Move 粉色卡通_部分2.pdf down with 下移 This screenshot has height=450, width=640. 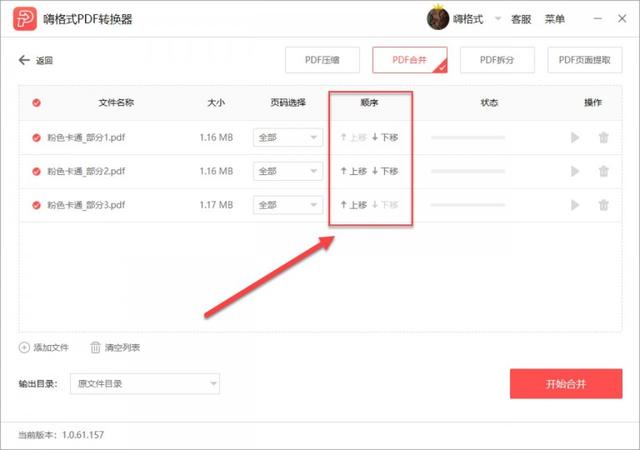(385, 171)
